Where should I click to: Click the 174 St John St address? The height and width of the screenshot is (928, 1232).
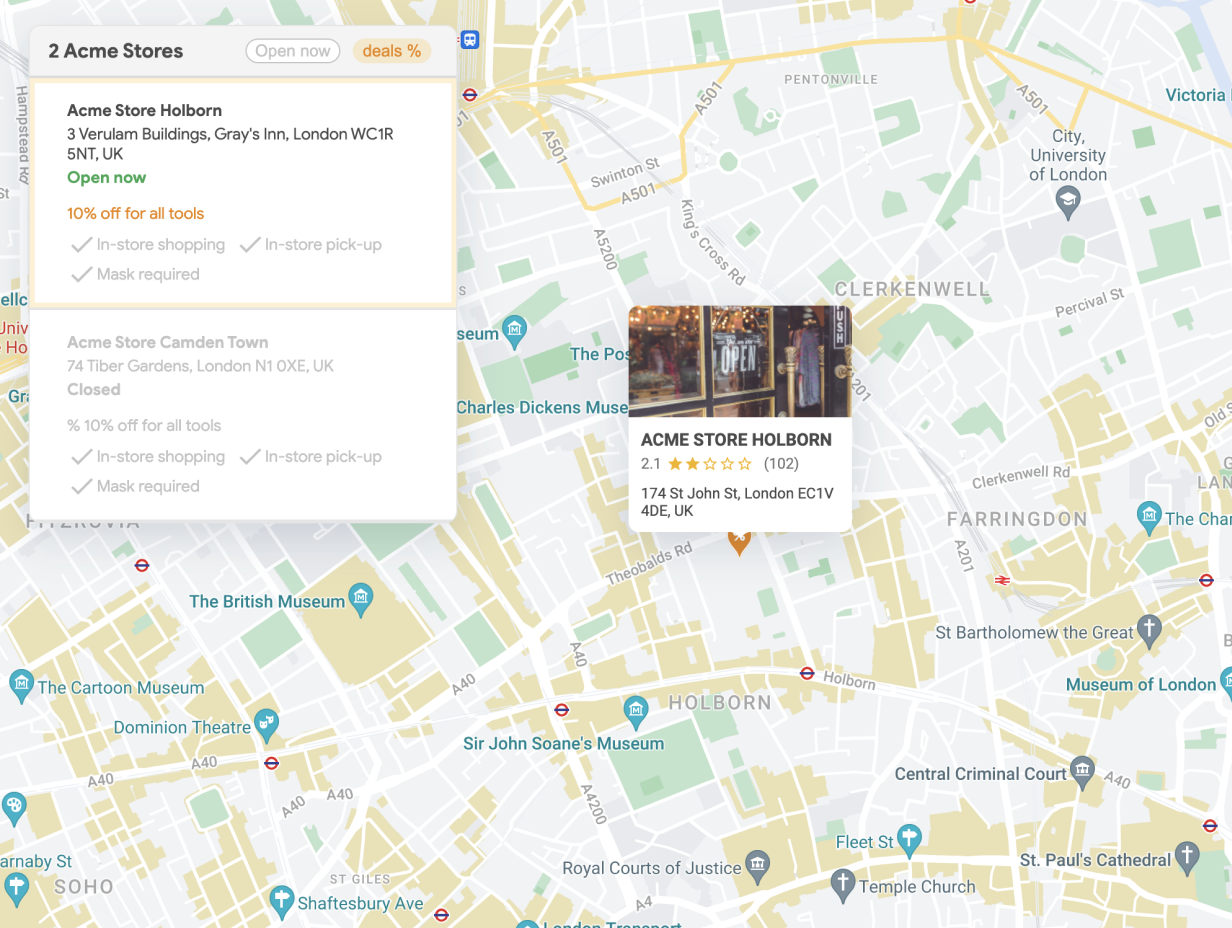pyautogui.click(x=737, y=502)
